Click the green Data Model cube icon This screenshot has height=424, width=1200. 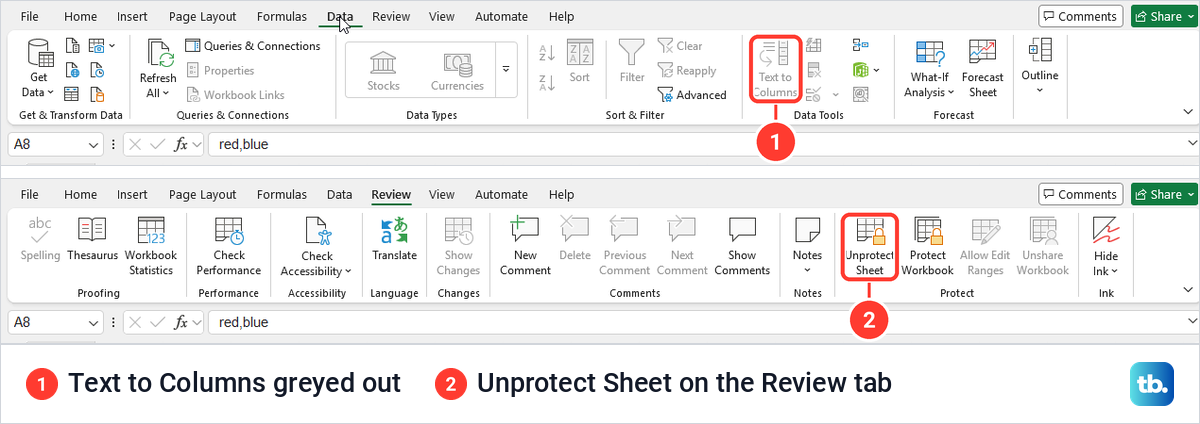point(860,70)
